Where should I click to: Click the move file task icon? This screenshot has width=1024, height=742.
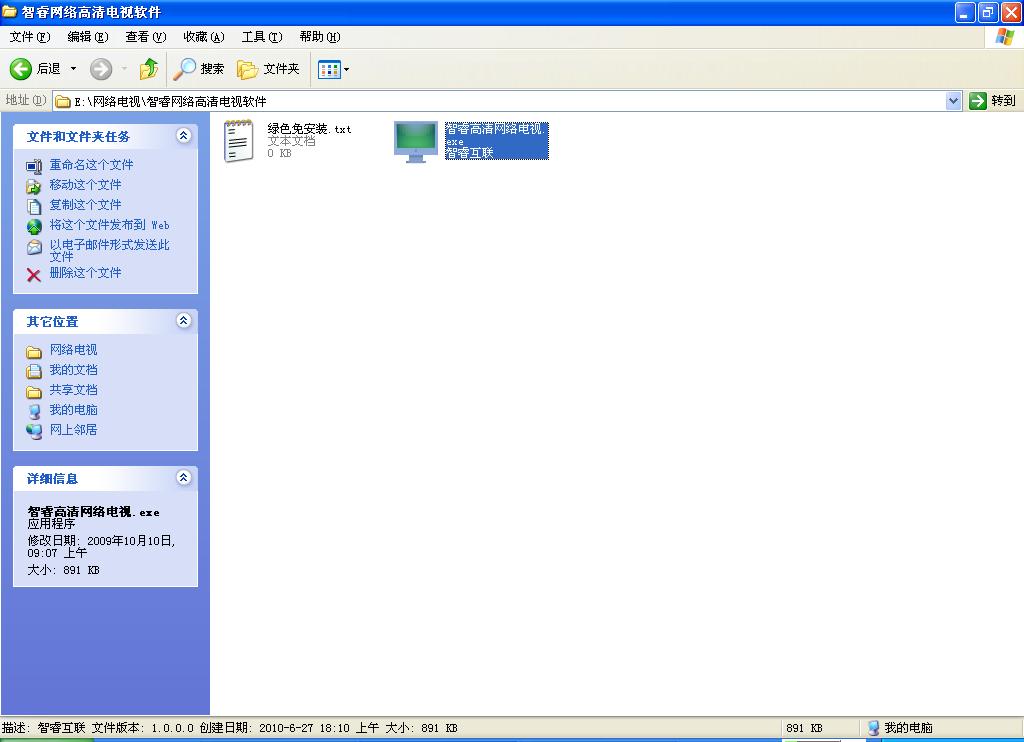34,187
